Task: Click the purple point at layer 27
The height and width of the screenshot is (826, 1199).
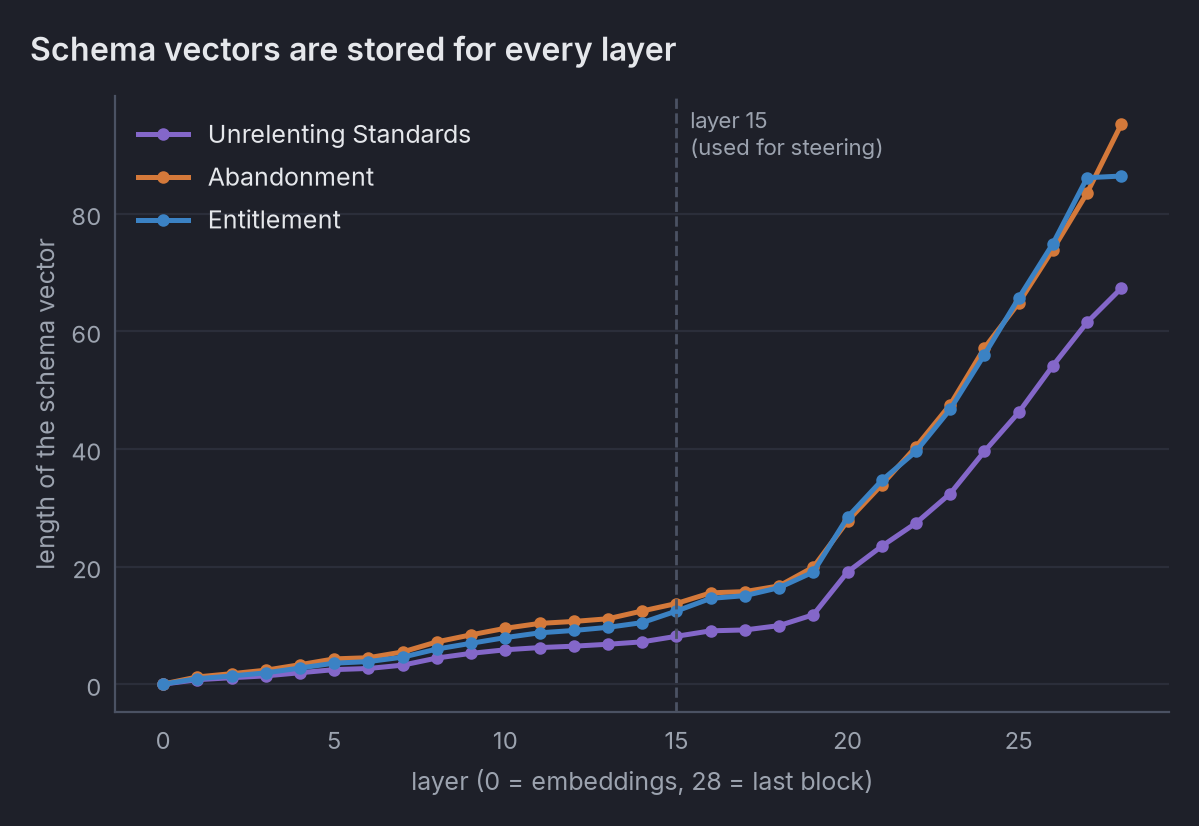Action: click(x=1087, y=323)
